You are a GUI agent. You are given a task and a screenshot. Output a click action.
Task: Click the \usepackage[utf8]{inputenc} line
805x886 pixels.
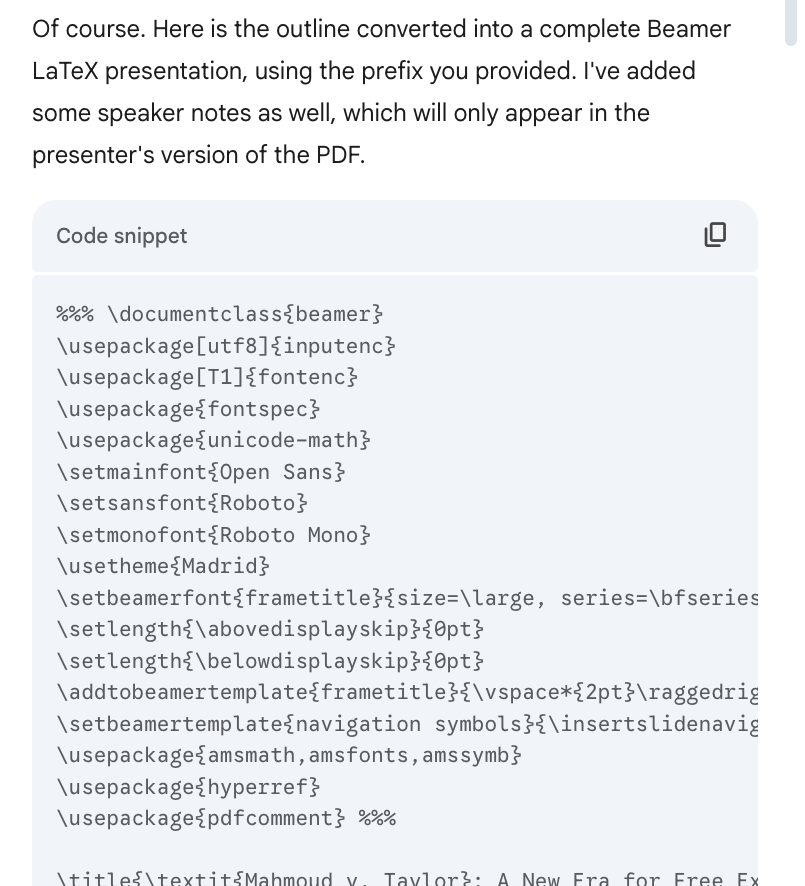point(225,346)
